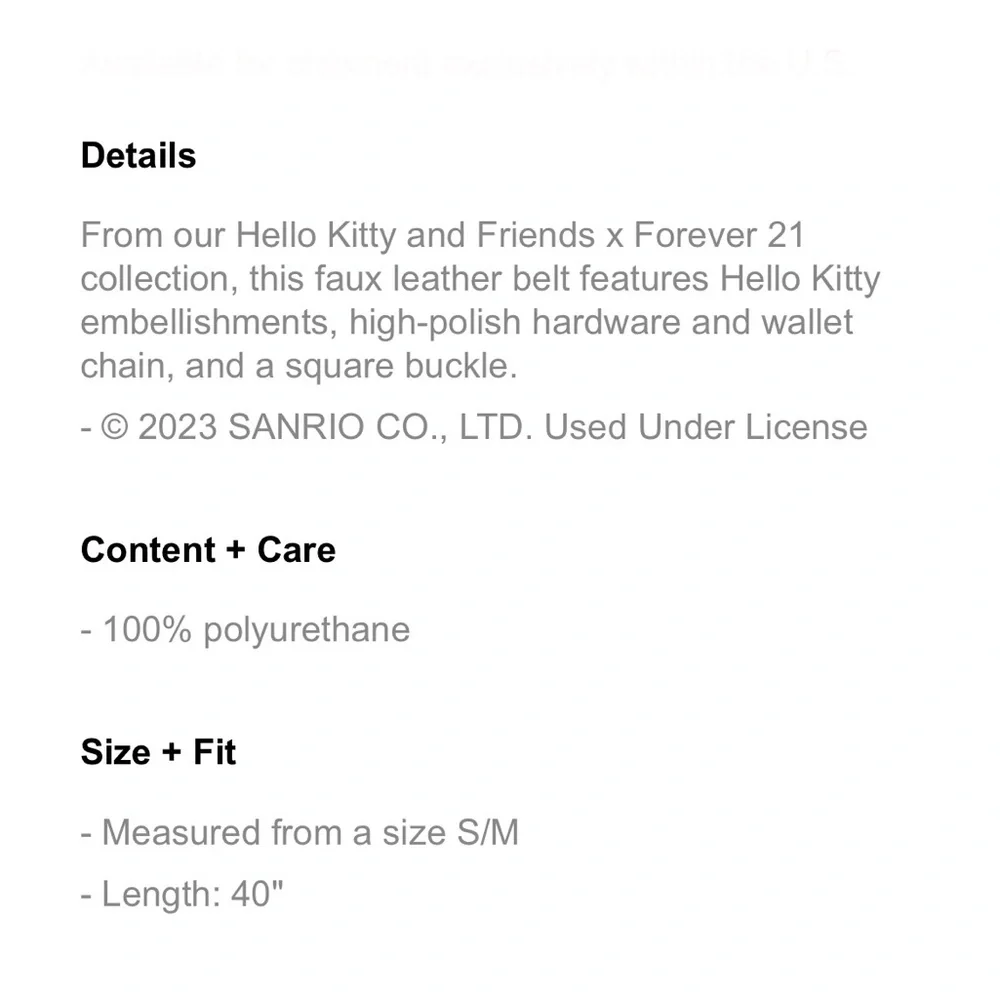Click the Size + Fit heading
Image resolution: width=1000 pixels, height=1000 pixels.
[x=158, y=751]
